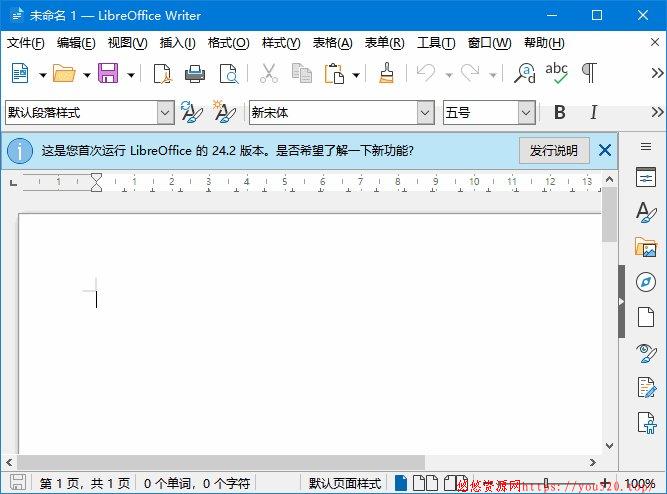The height and width of the screenshot is (494, 667).
Task: Expand Undo history dropdown arrow
Action: coord(449,75)
